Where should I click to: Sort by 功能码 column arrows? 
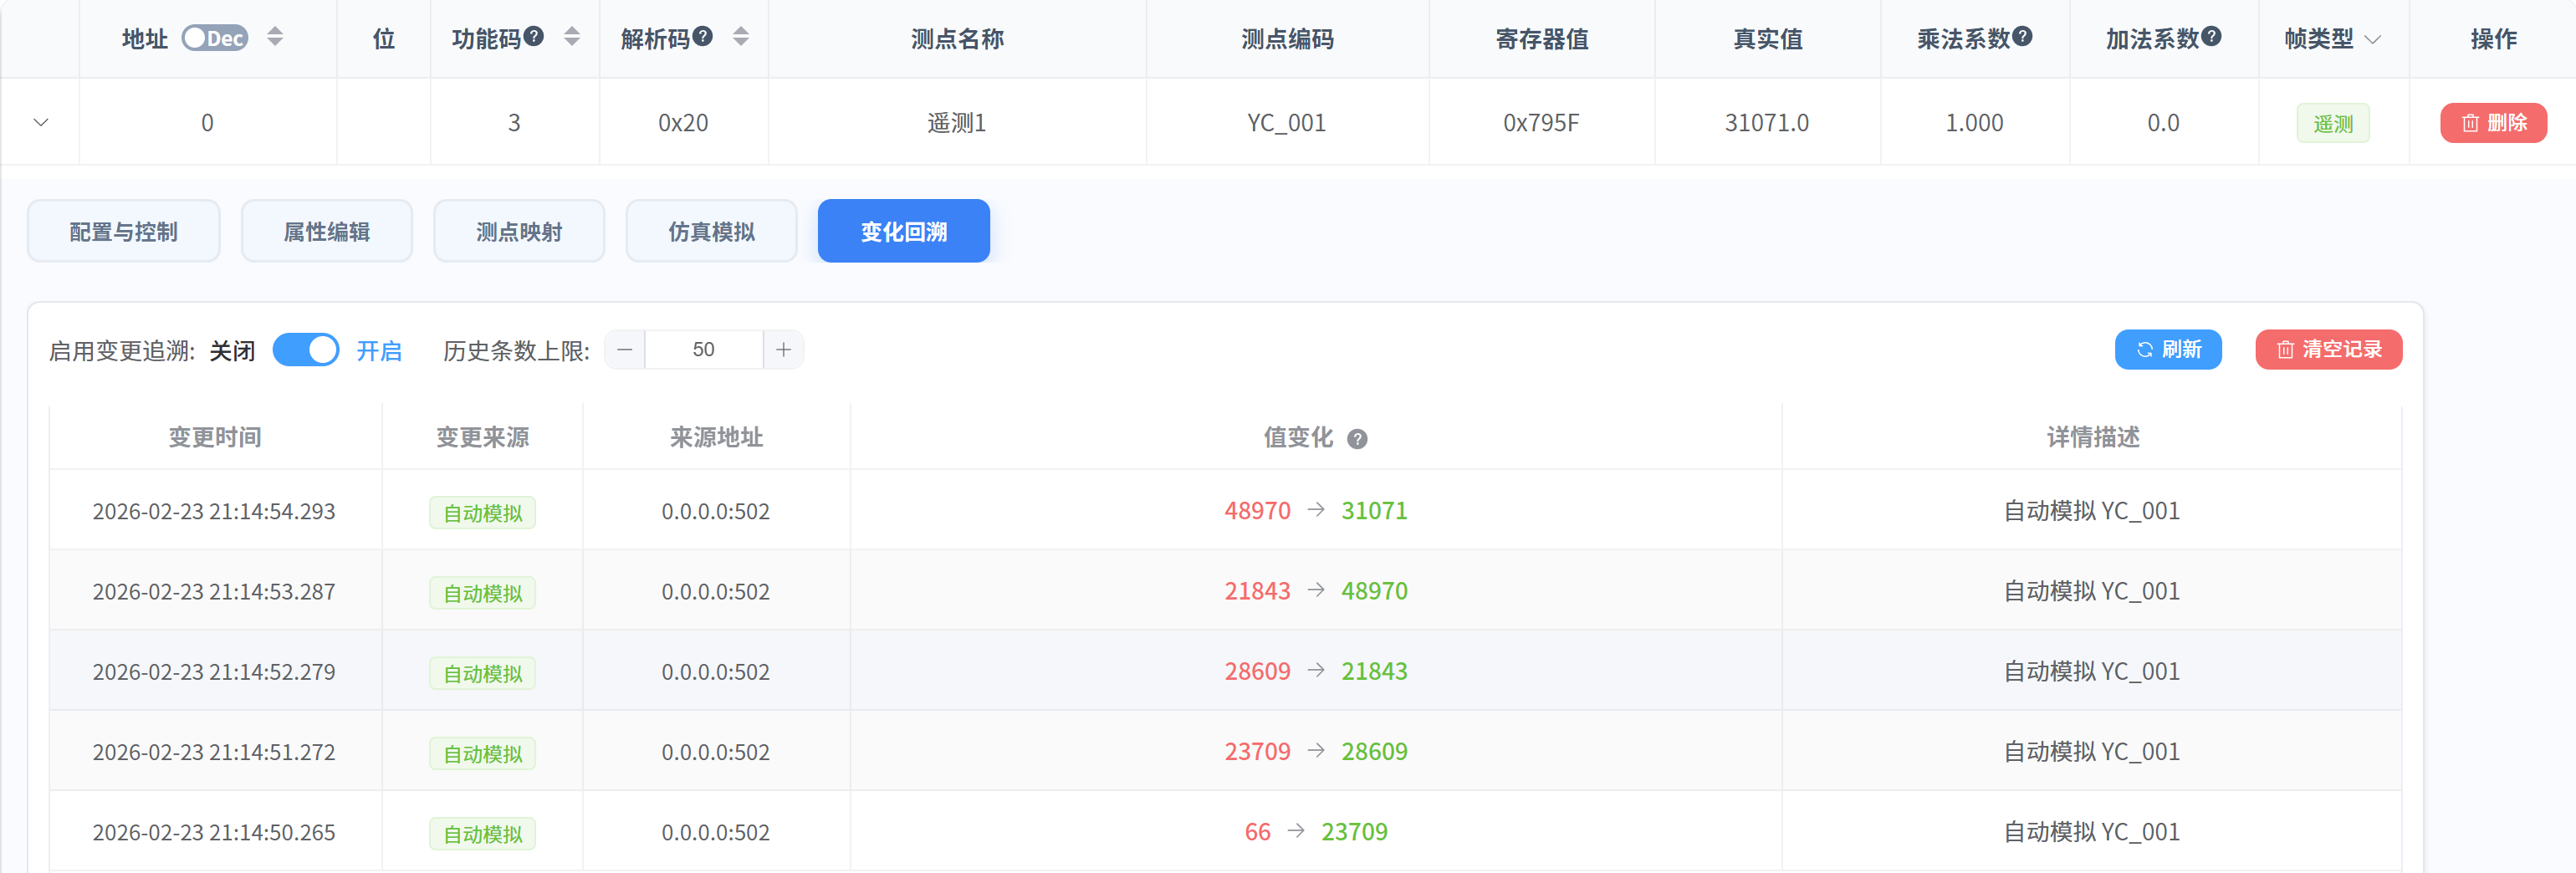click(572, 37)
